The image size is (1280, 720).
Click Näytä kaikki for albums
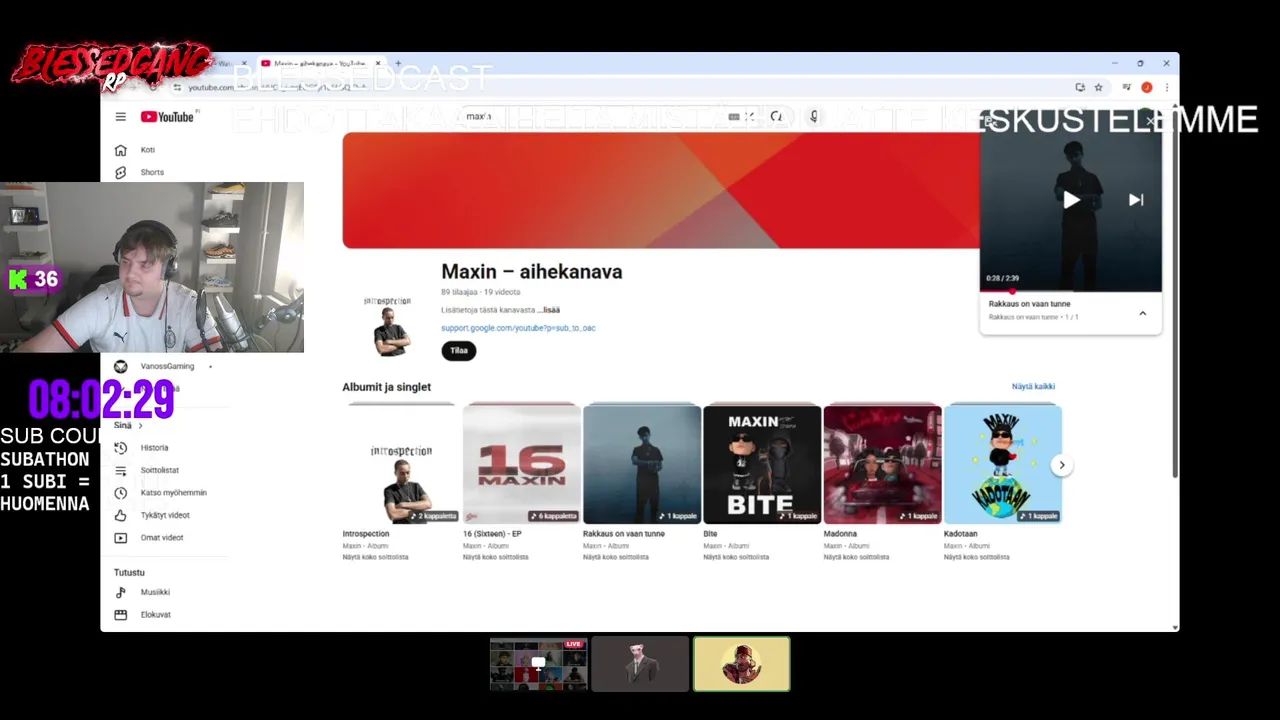(x=1033, y=386)
